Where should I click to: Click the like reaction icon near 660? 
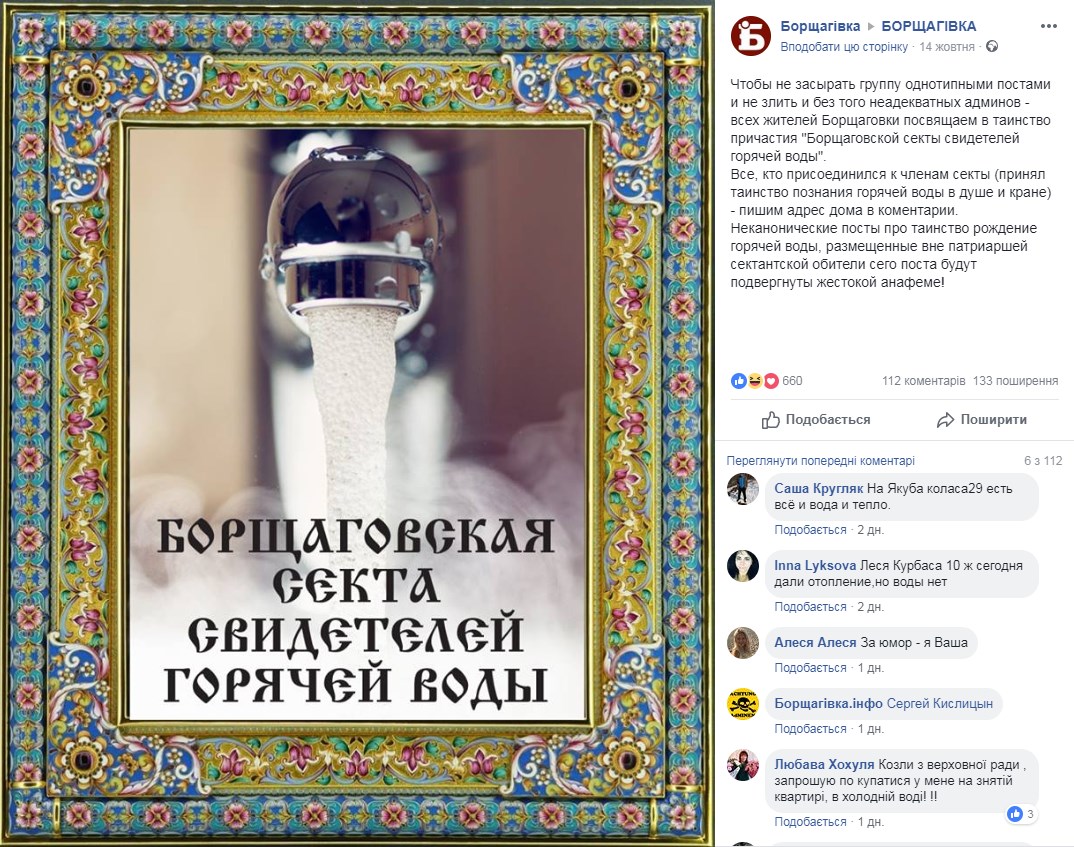[738, 381]
